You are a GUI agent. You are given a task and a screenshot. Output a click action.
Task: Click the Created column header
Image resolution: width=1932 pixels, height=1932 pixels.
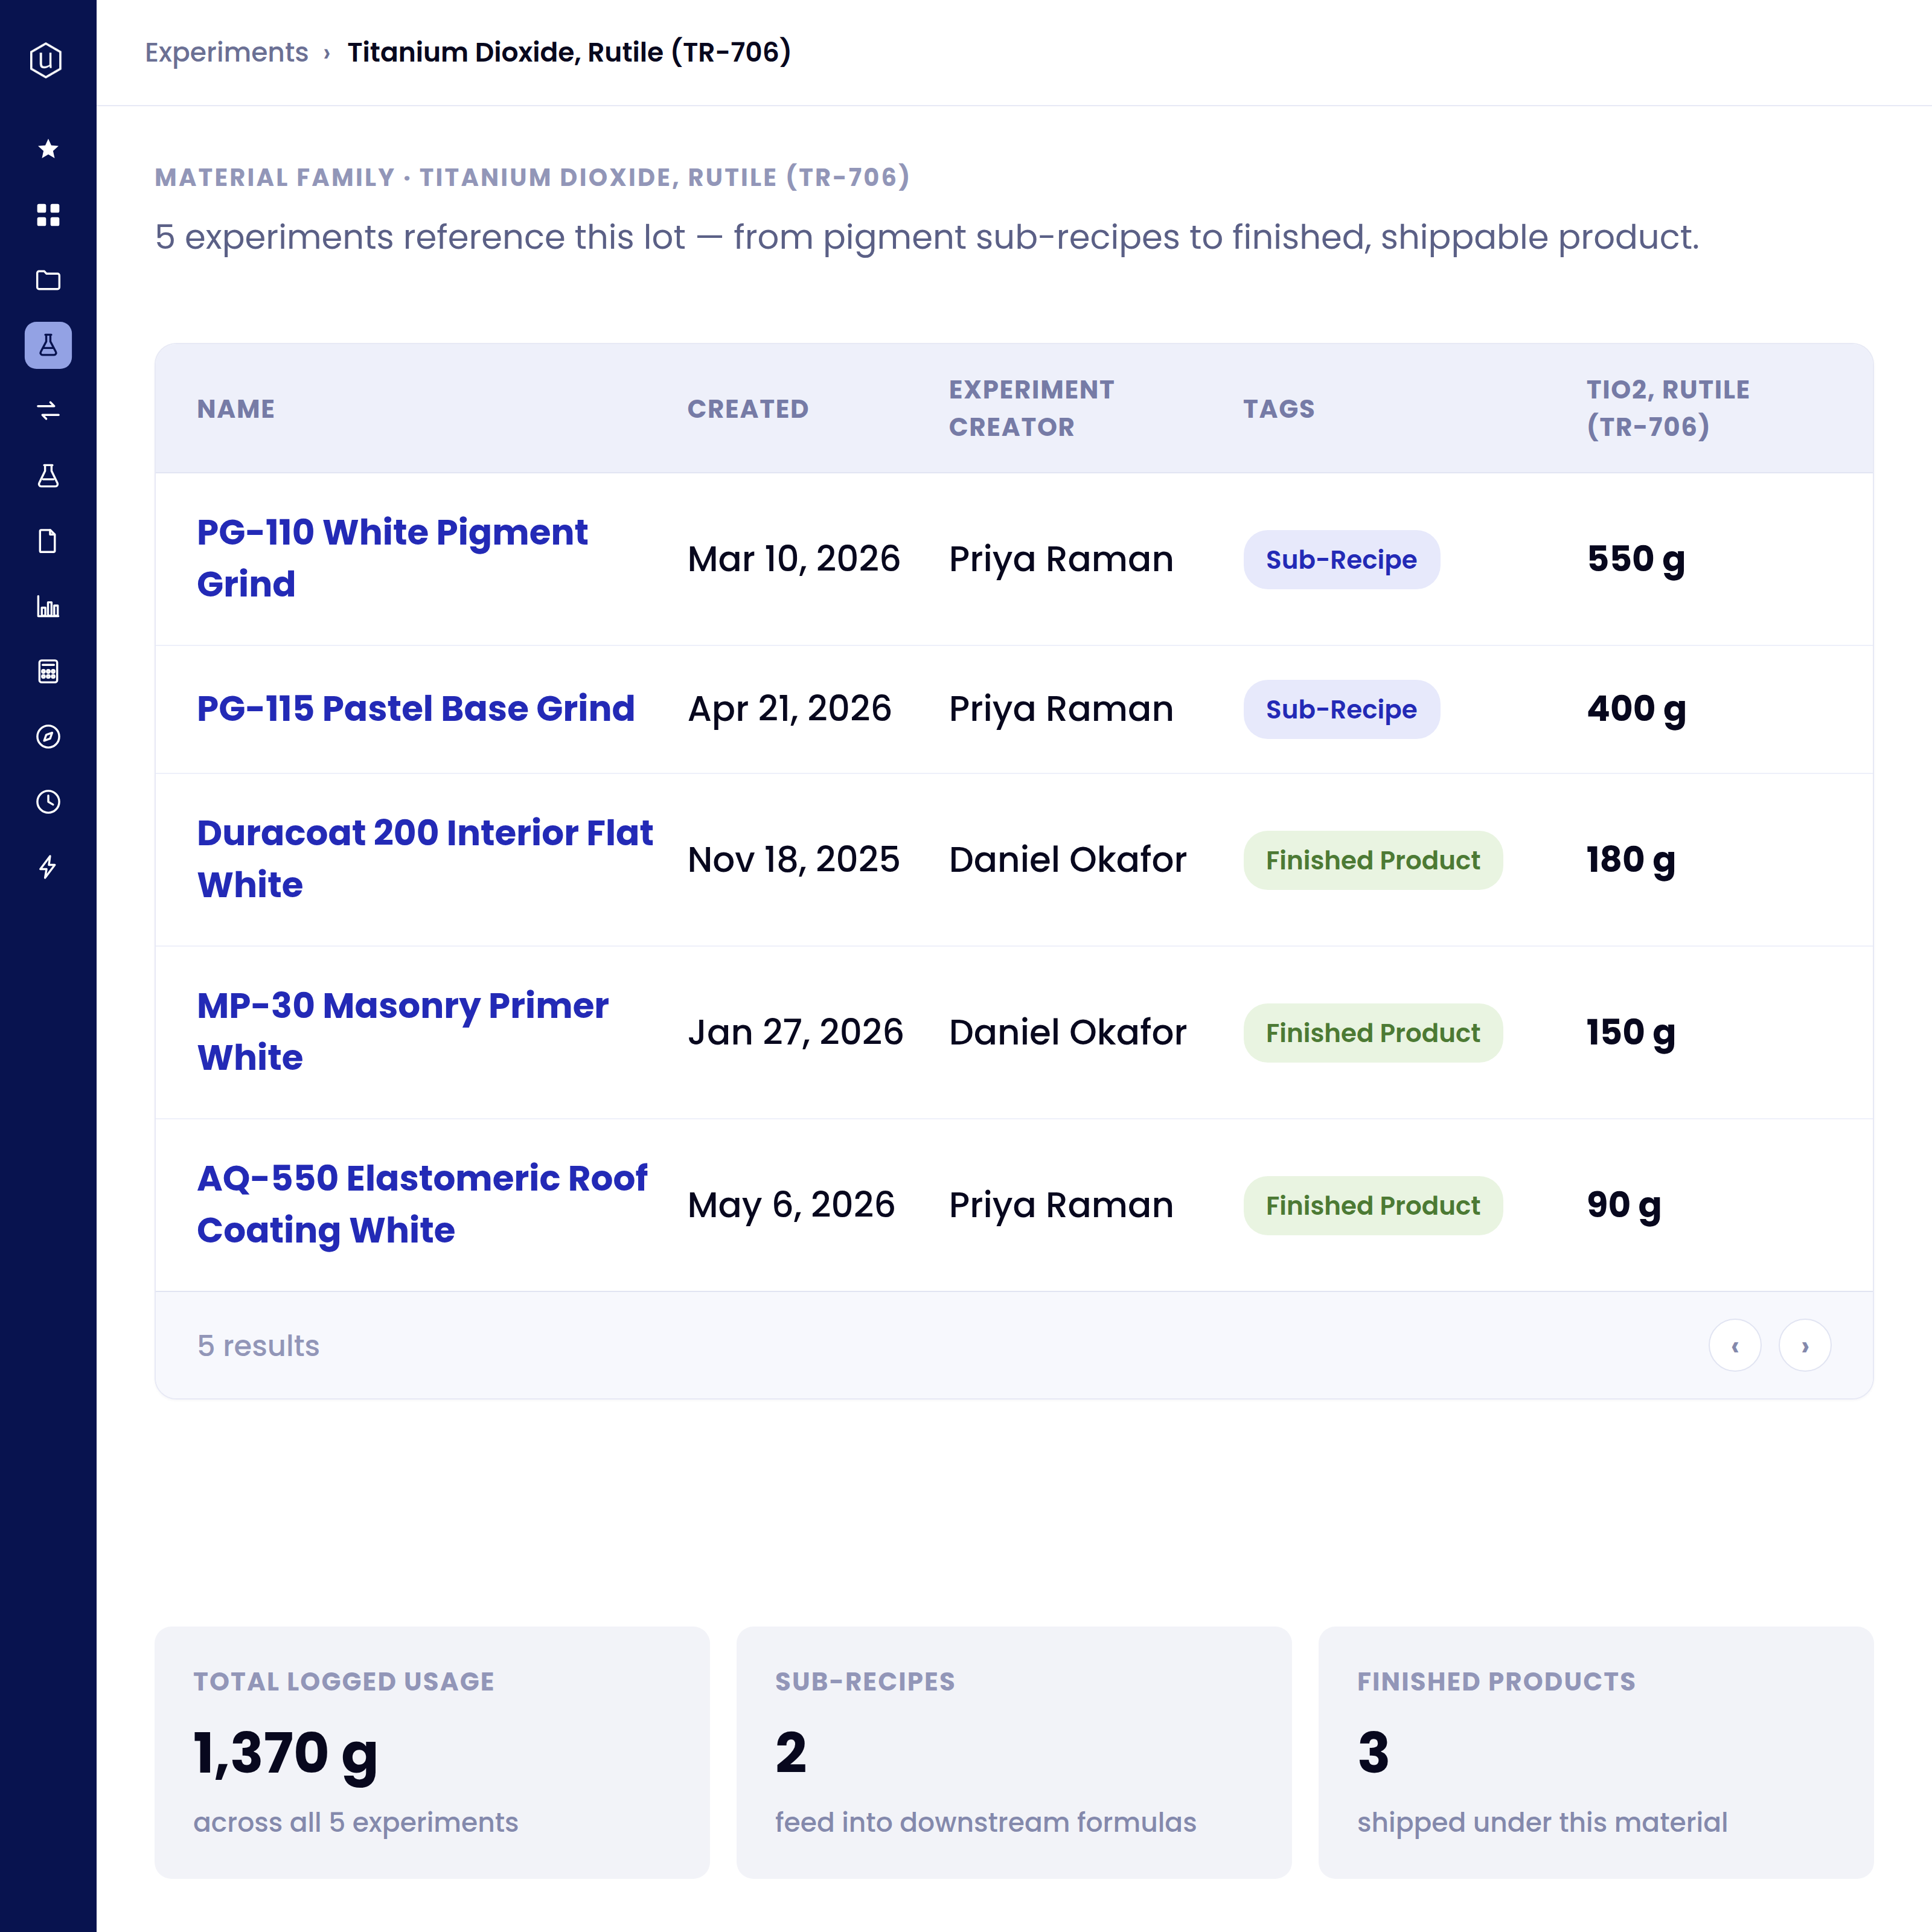[748, 409]
